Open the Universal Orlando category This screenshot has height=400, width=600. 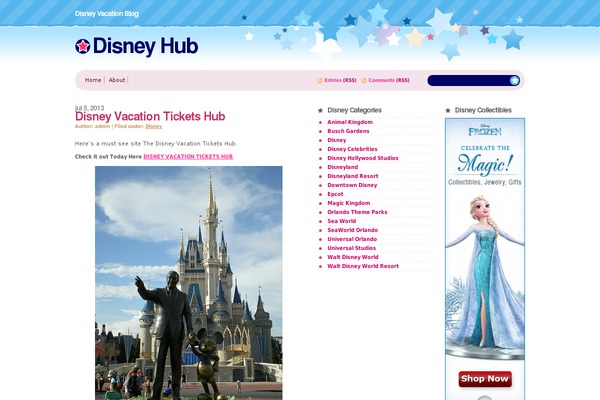click(x=352, y=239)
